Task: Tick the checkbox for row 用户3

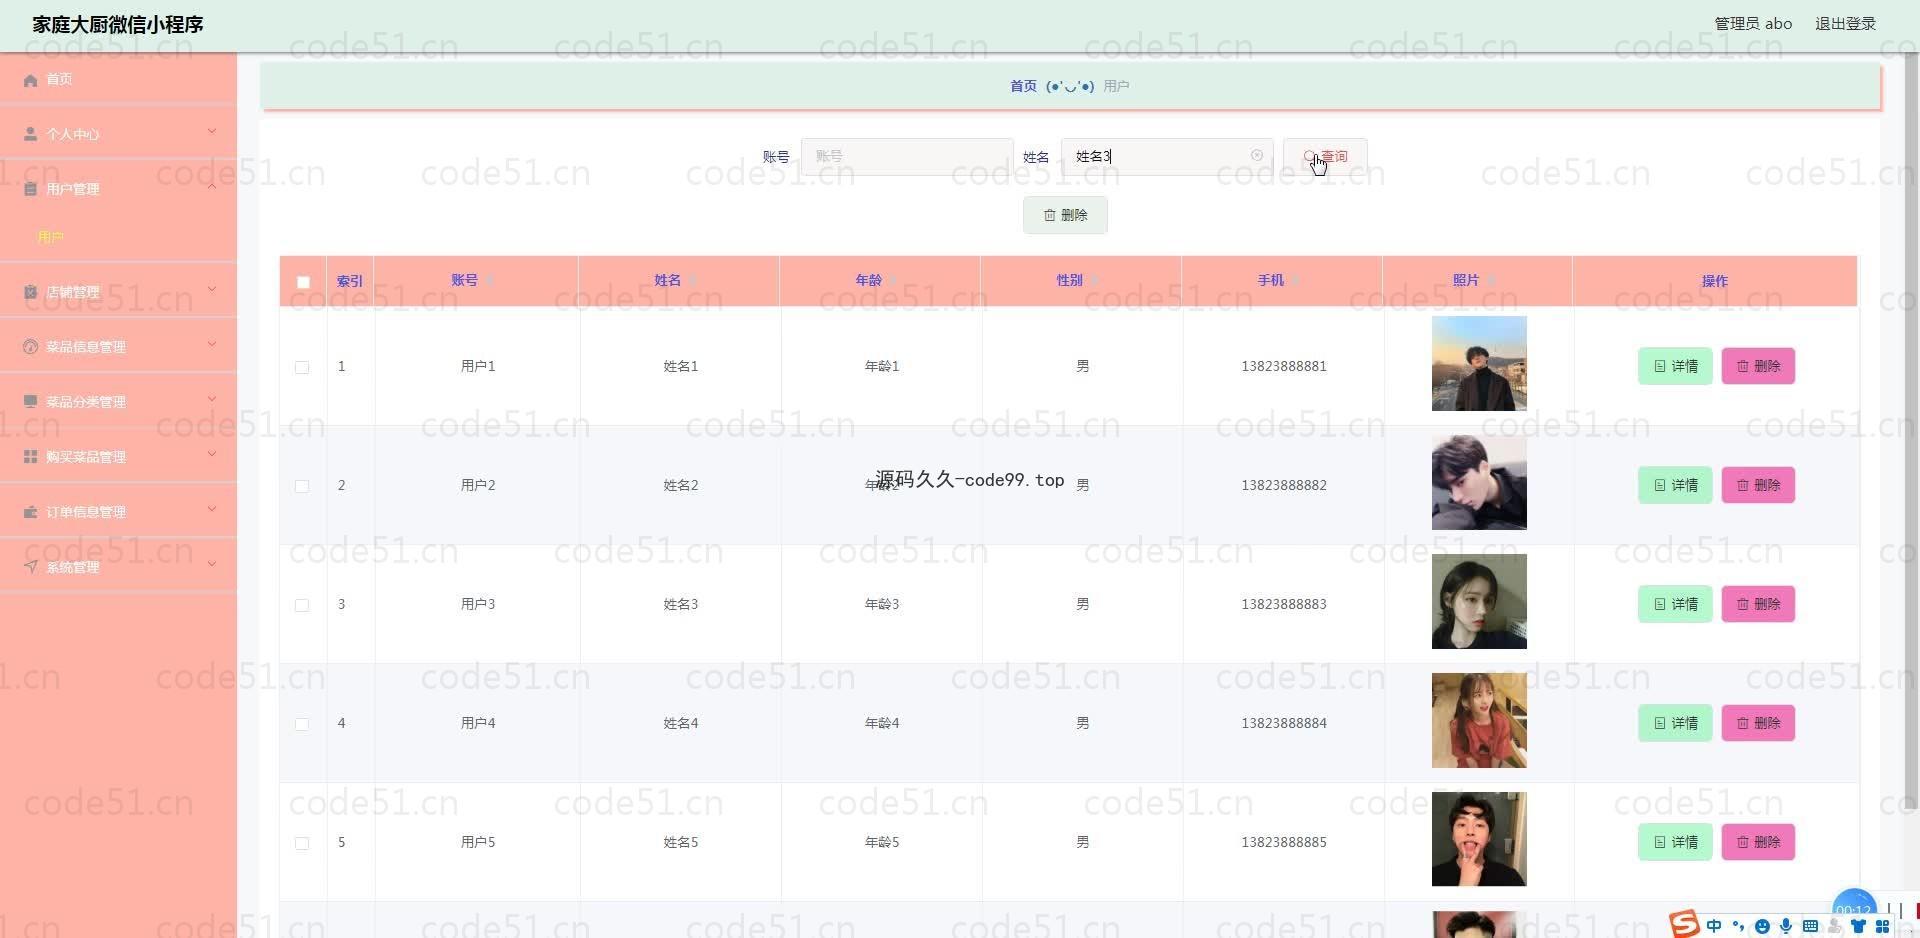Action: point(302,605)
